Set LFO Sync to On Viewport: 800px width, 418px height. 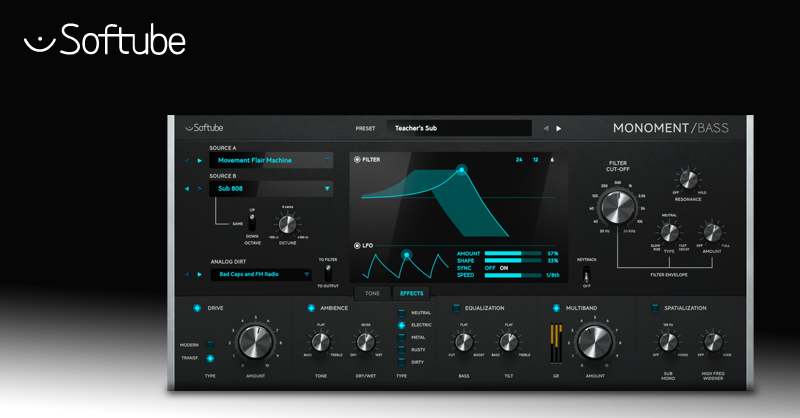pos(504,268)
